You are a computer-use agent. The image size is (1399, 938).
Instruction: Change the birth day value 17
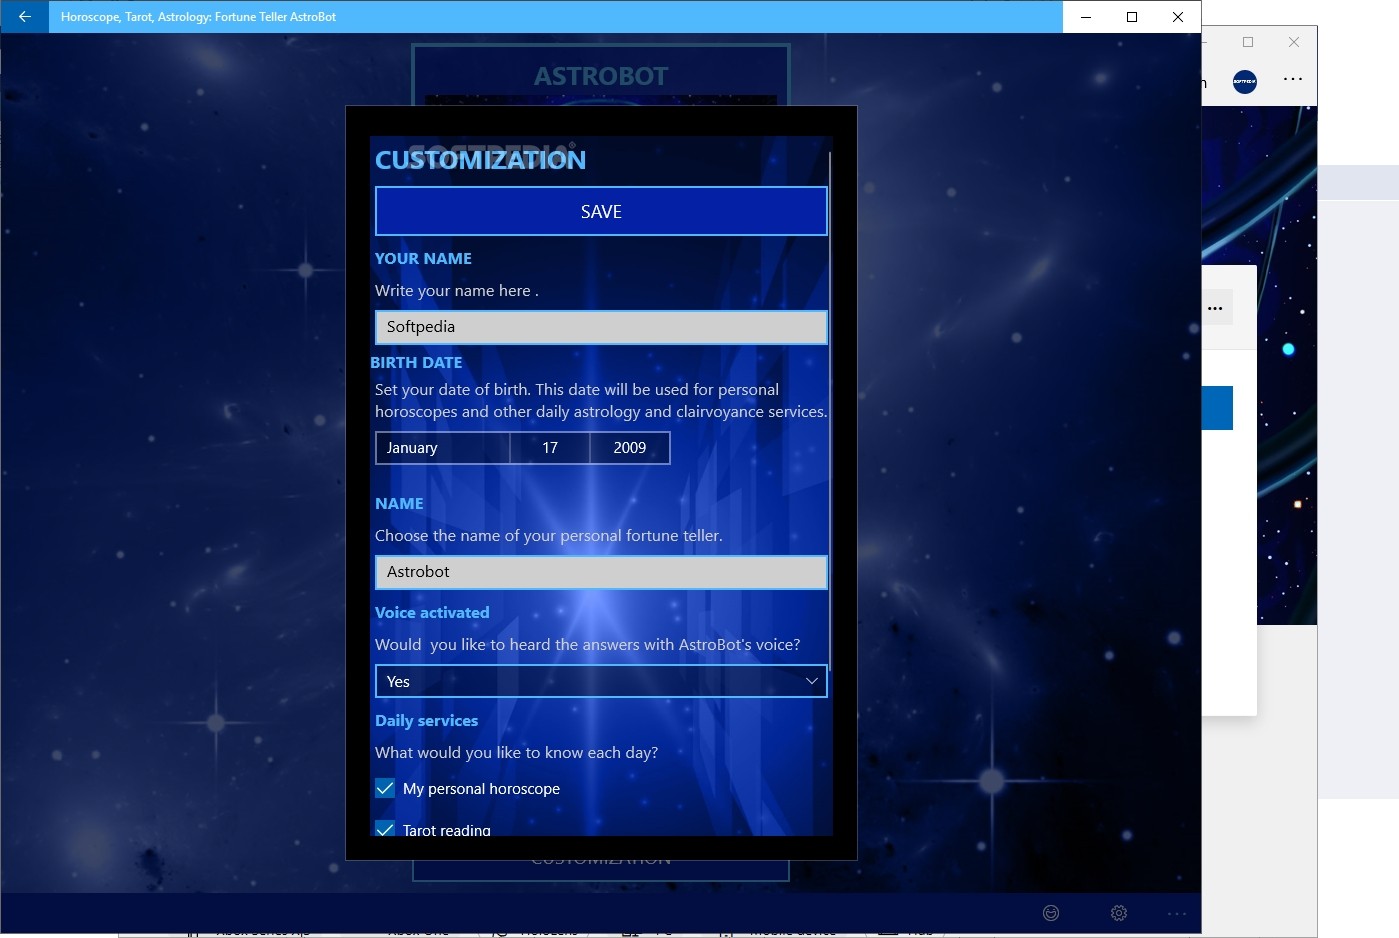tap(550, 448)
